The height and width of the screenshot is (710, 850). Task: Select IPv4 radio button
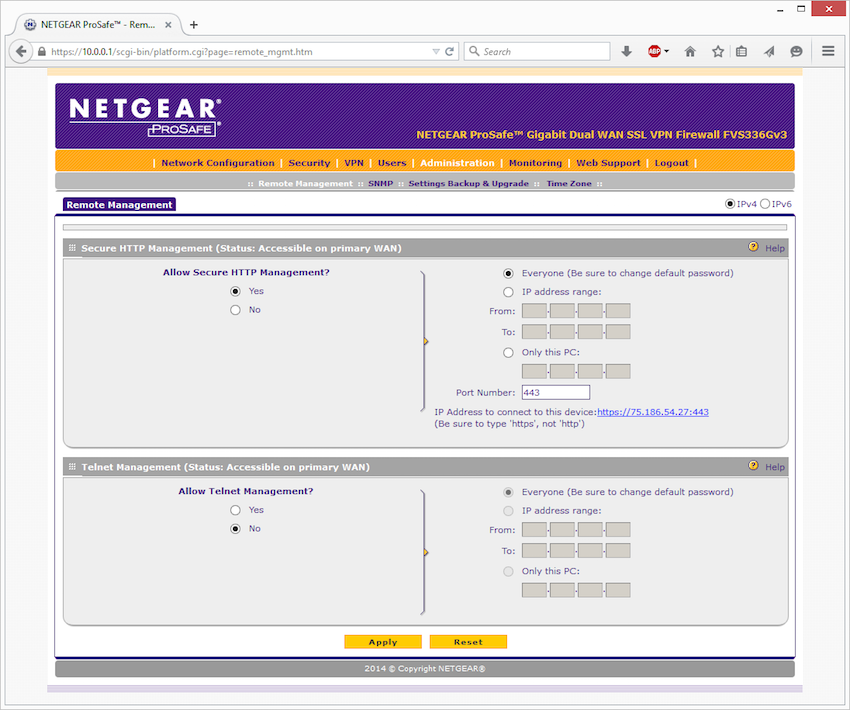(x=730, y=204)
